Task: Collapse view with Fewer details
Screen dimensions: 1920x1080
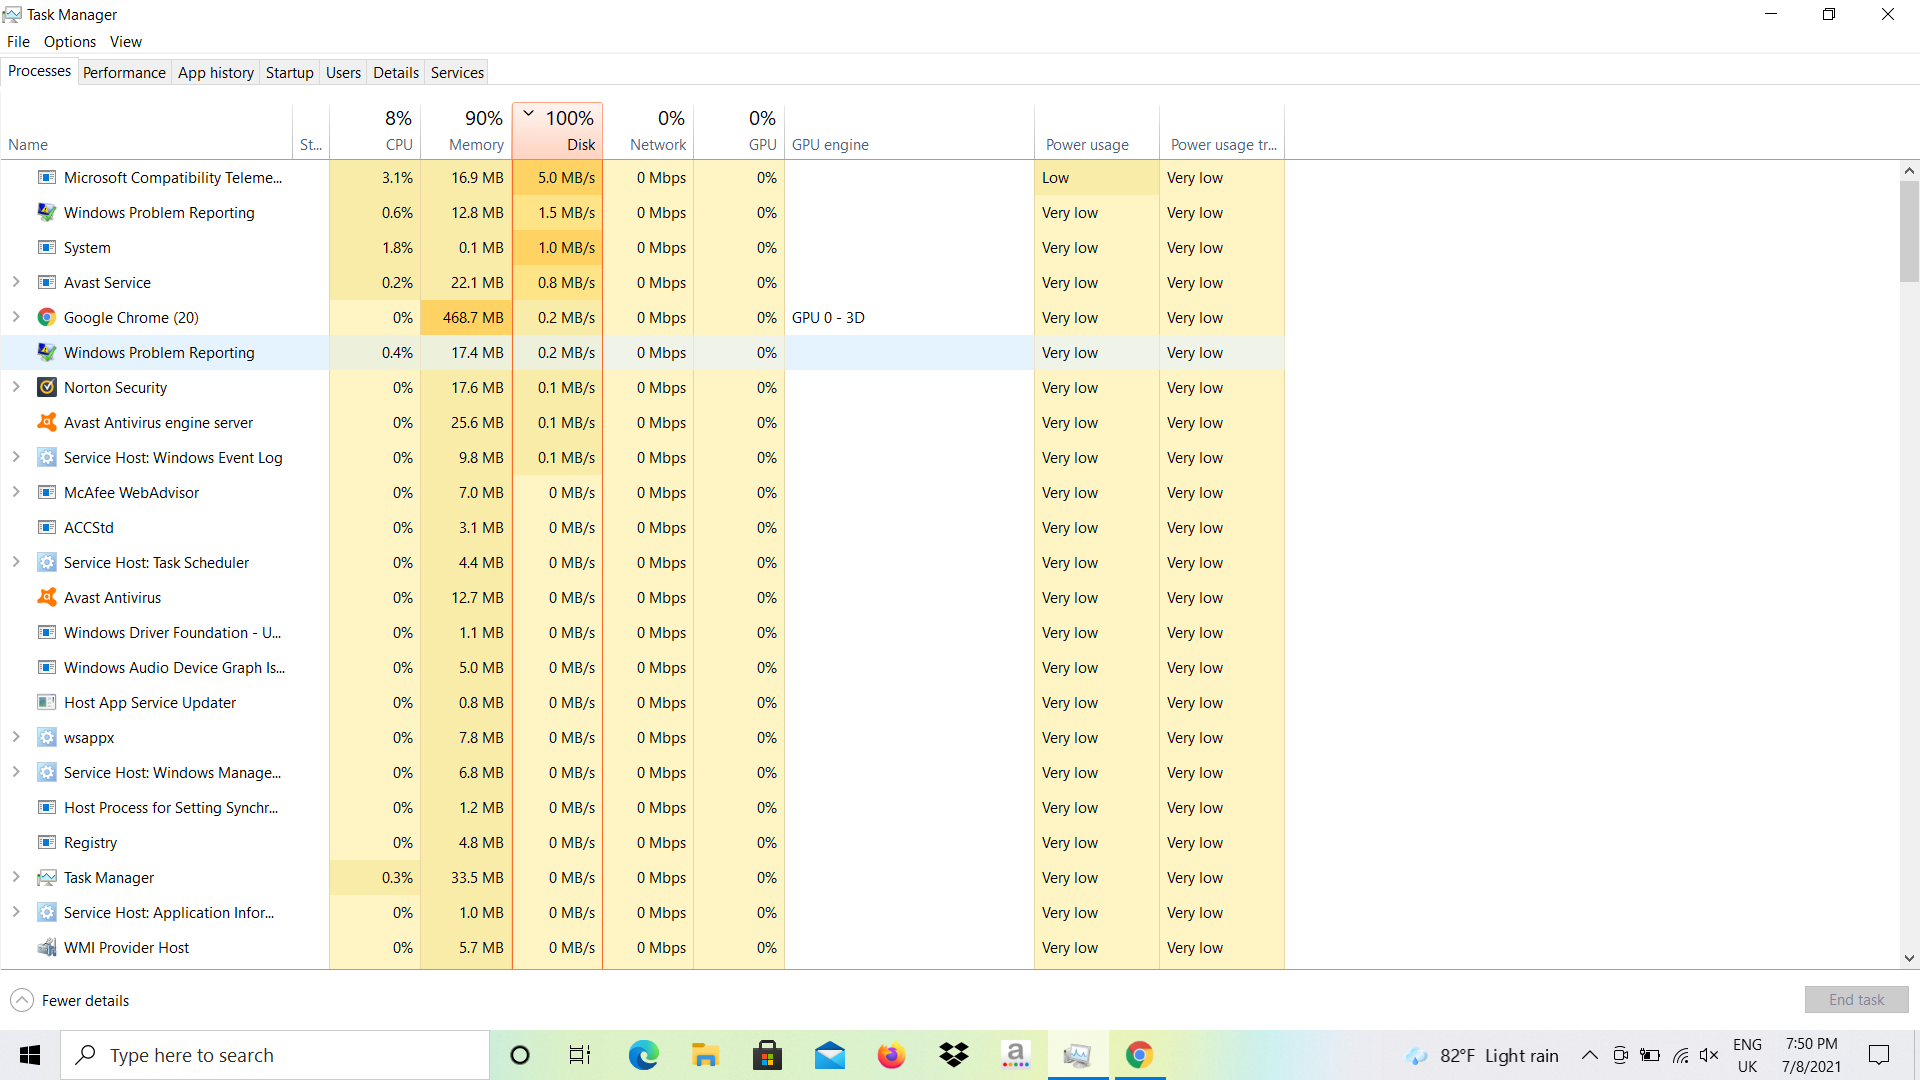Action: click(x=70, y=1001)
